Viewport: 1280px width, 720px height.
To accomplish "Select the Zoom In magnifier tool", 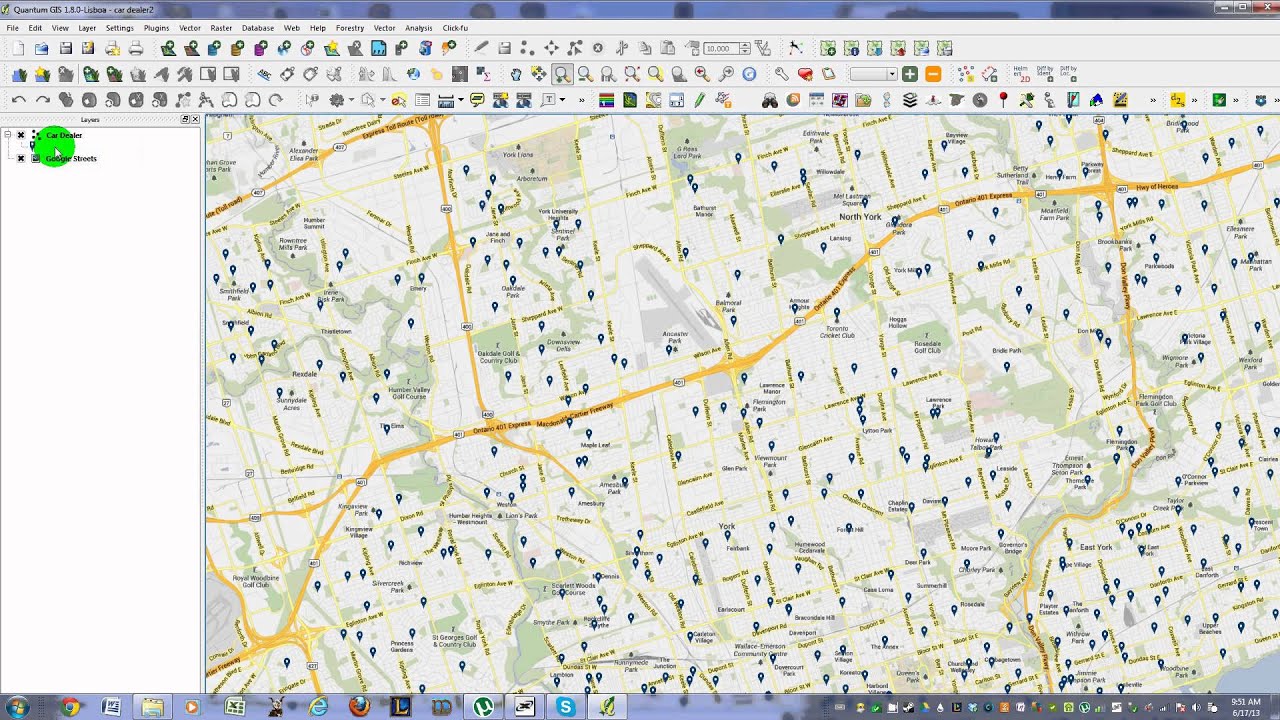I will click(563, 74).
